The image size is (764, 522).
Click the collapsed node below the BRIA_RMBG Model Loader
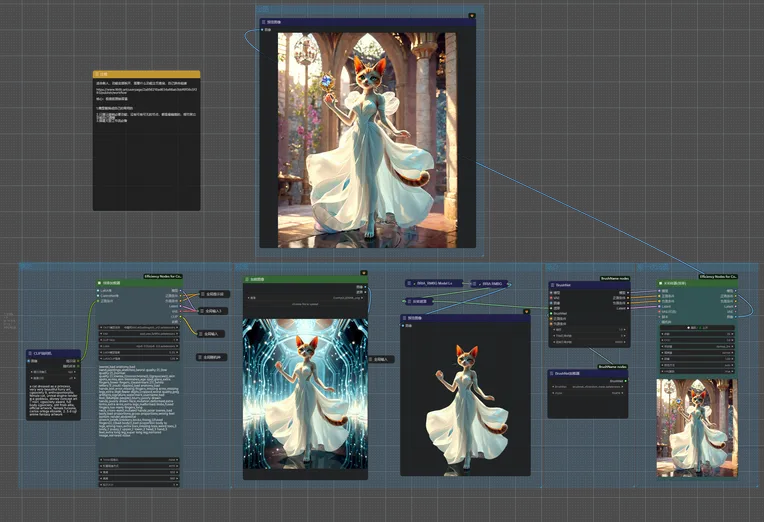(x=419, y=302)
